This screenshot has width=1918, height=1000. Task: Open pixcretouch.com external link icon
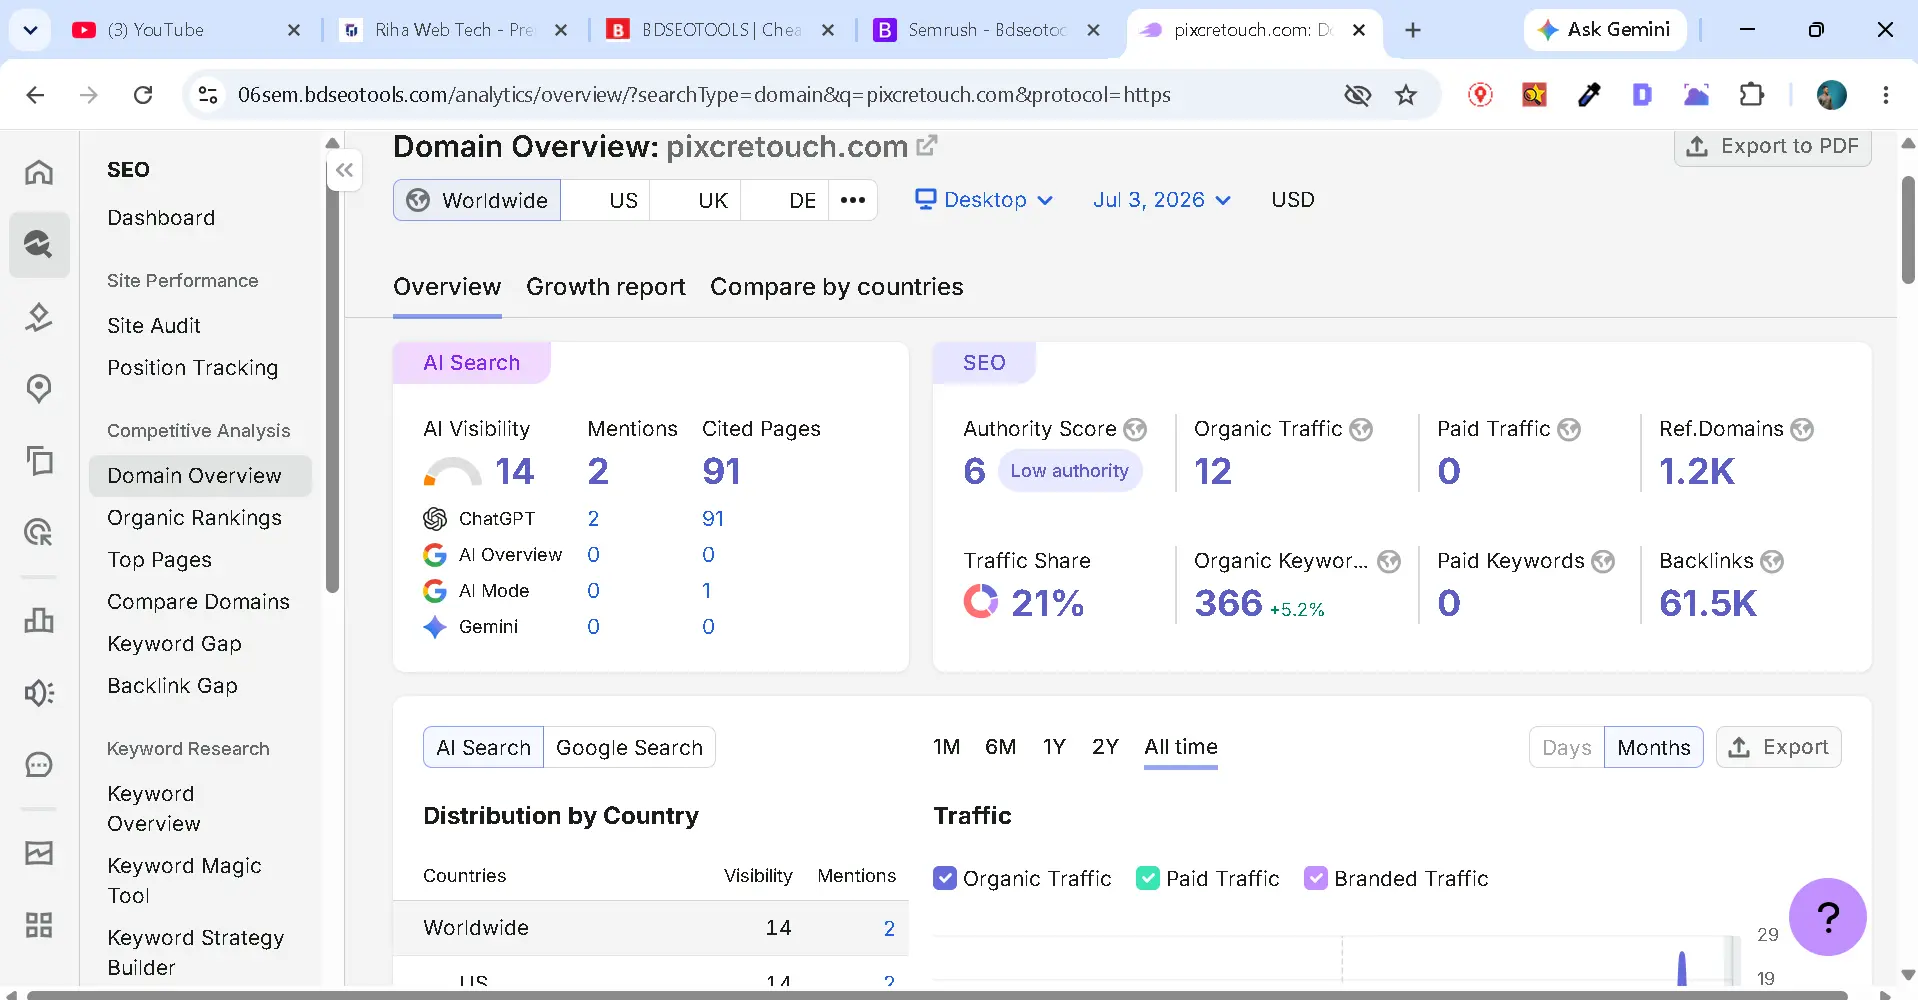pos(927,146)
